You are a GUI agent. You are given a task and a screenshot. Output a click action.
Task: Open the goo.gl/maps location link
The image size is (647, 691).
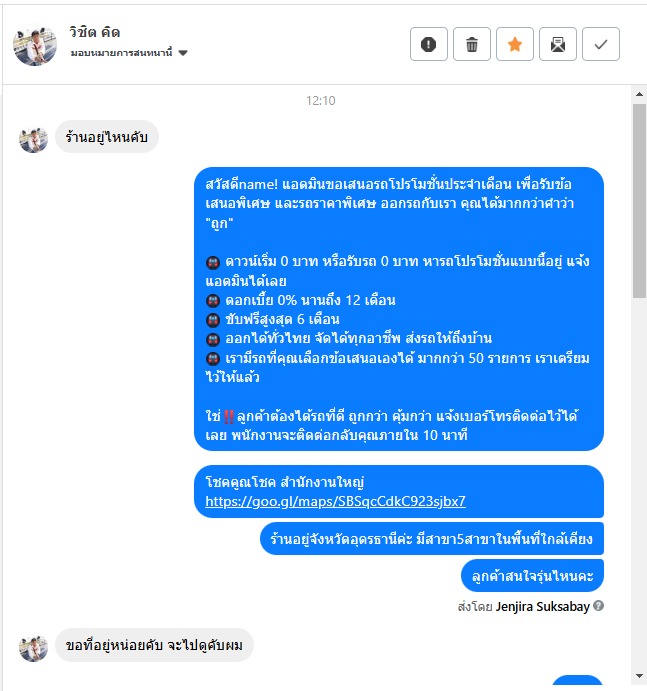335,502
